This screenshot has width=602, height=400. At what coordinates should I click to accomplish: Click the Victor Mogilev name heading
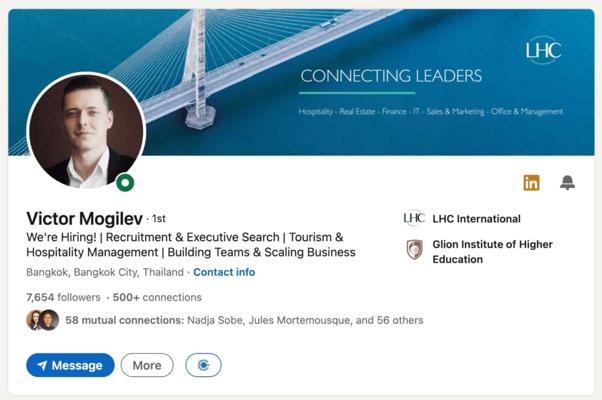(84, 218)
